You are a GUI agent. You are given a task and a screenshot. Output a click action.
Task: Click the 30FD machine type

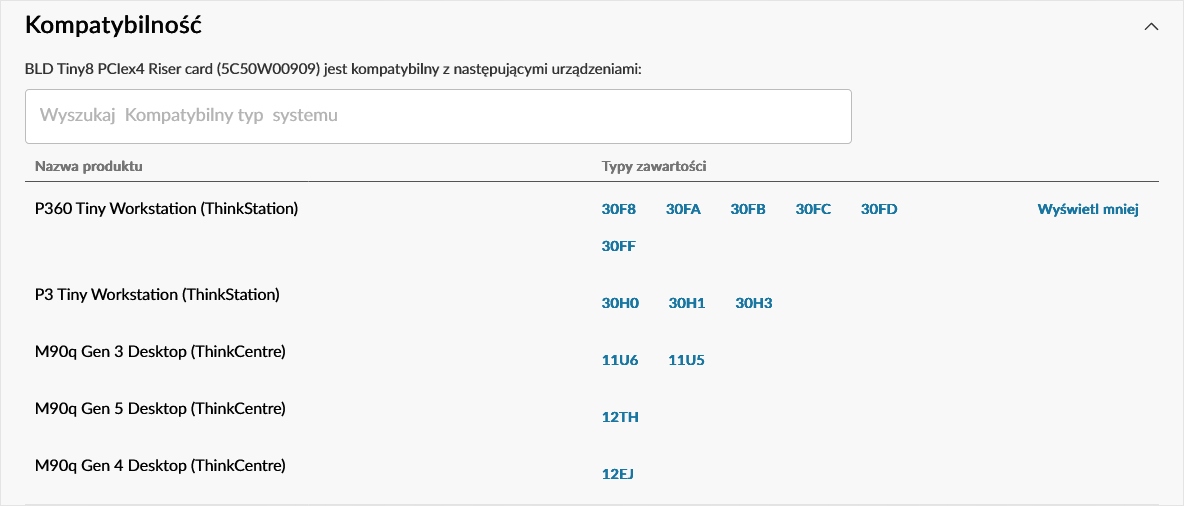coord(879,210)
